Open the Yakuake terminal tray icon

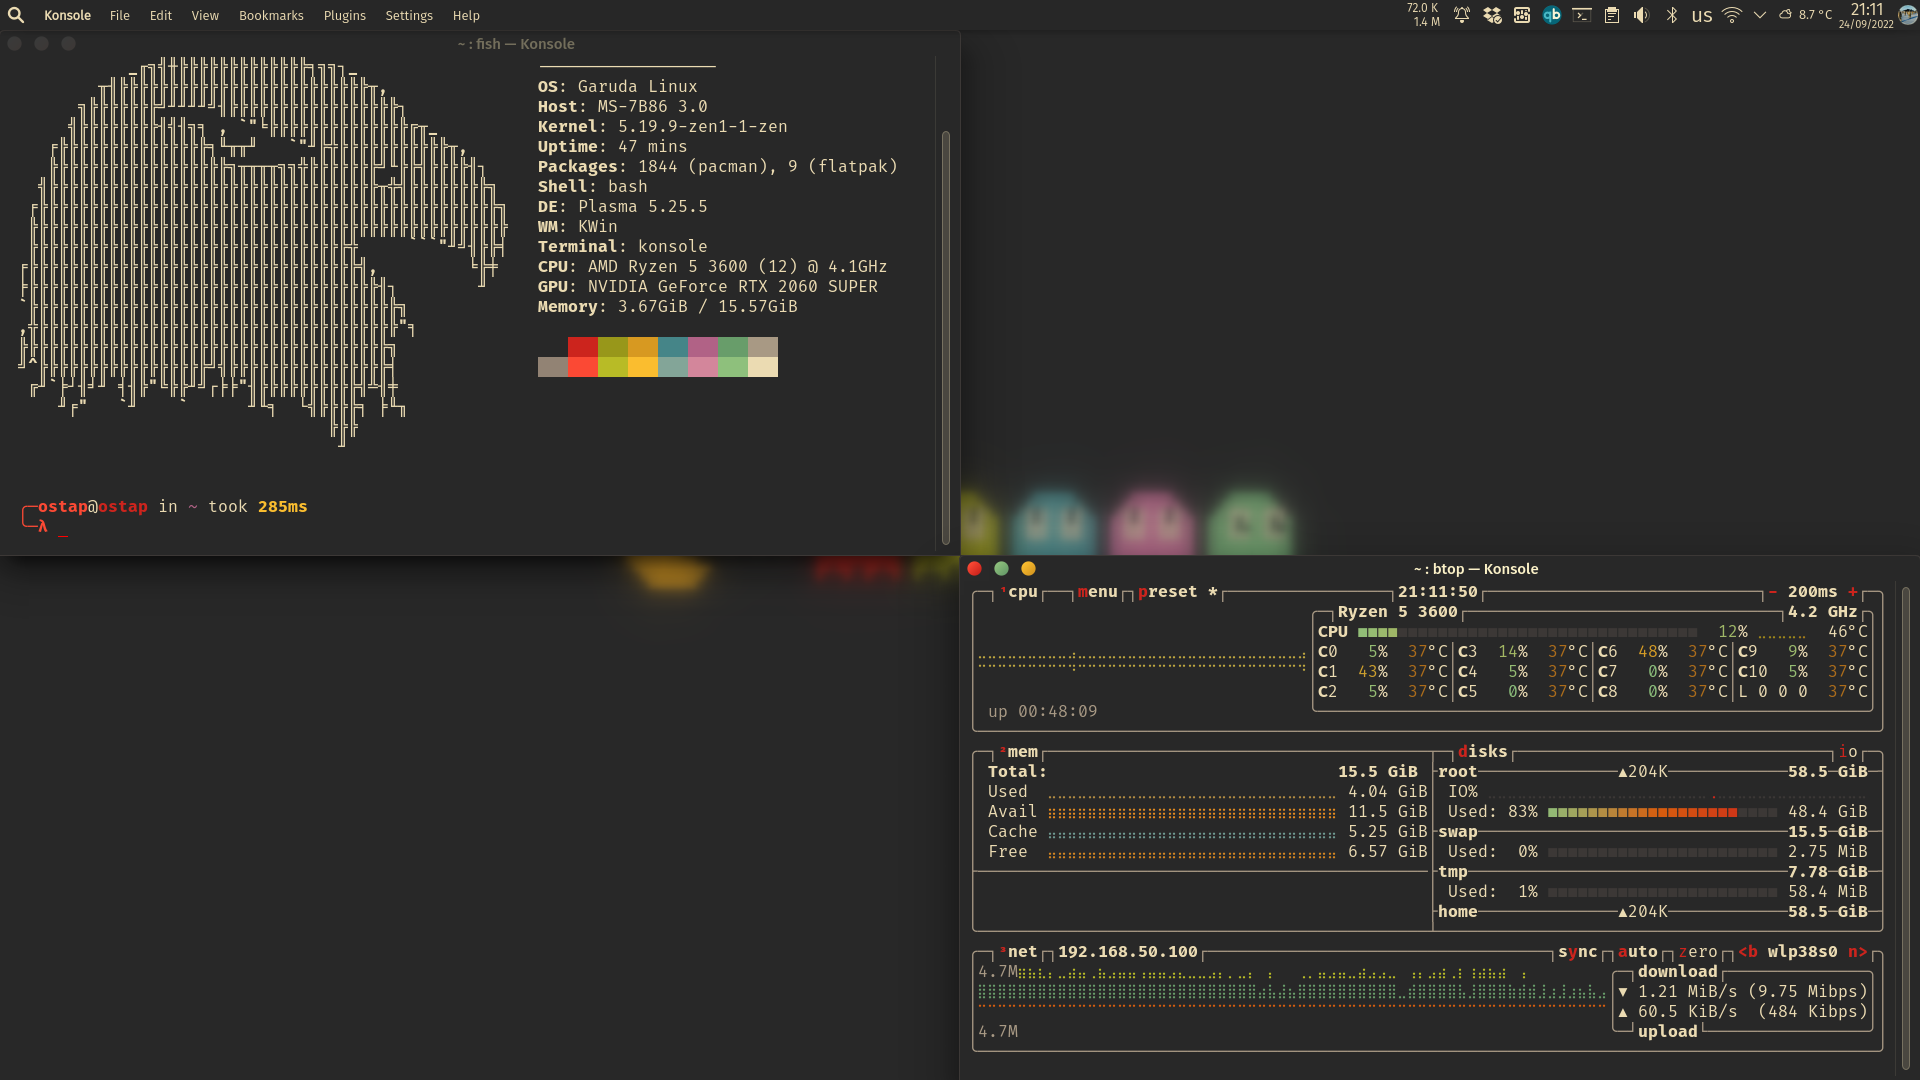click(1582, 15)
